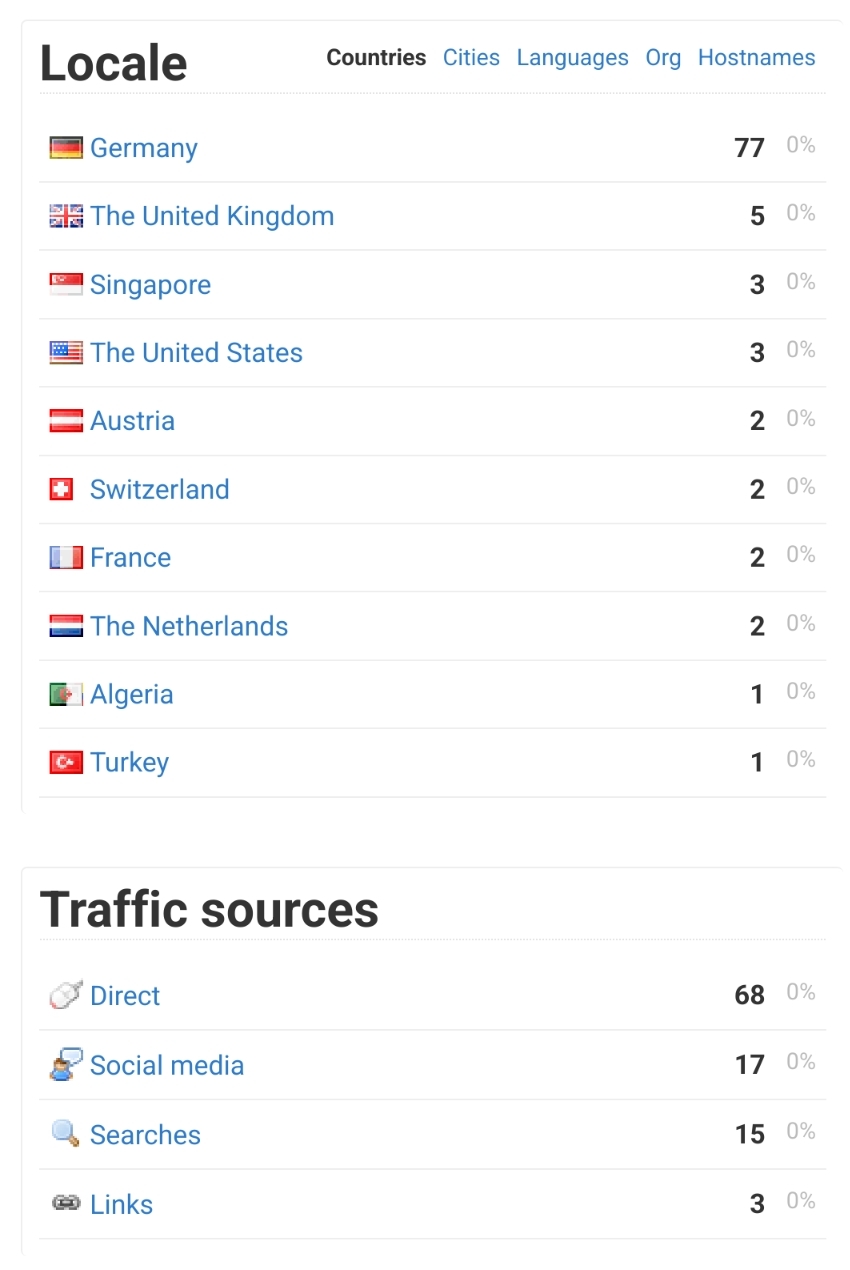Click the Searches traffic source link

coord(145,1135)
